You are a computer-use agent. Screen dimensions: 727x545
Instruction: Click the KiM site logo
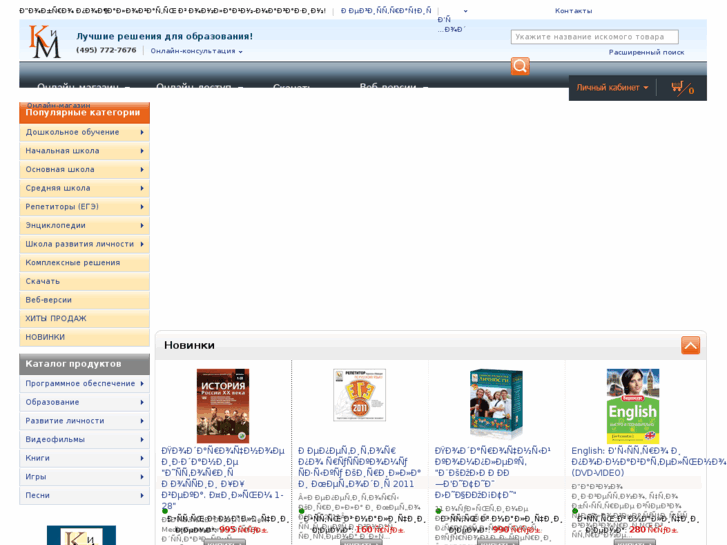tap(45, 41)
